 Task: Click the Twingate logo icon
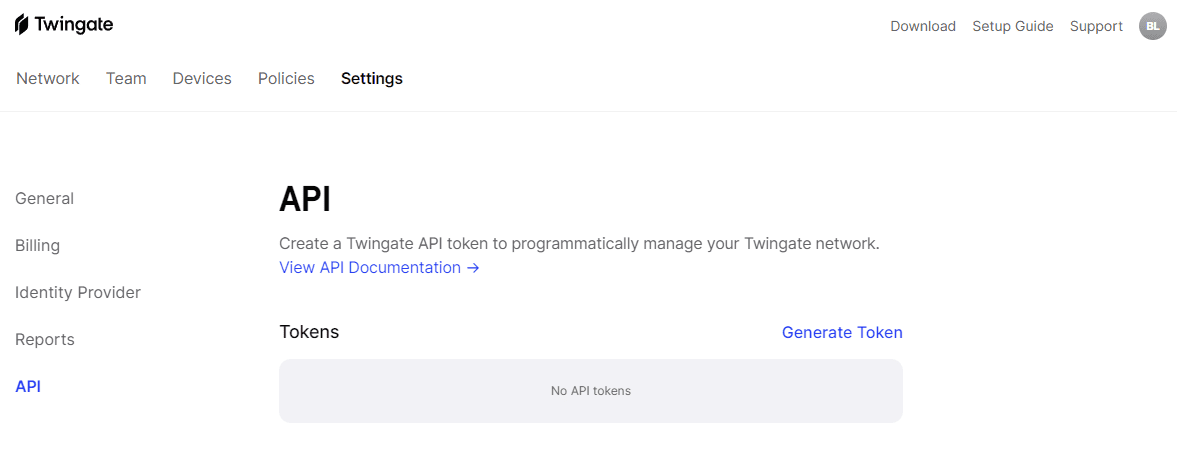[x=22, y=26]
